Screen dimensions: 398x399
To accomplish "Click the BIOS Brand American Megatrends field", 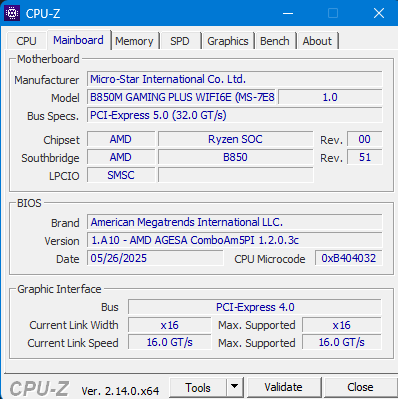I will tap(235, 222).
